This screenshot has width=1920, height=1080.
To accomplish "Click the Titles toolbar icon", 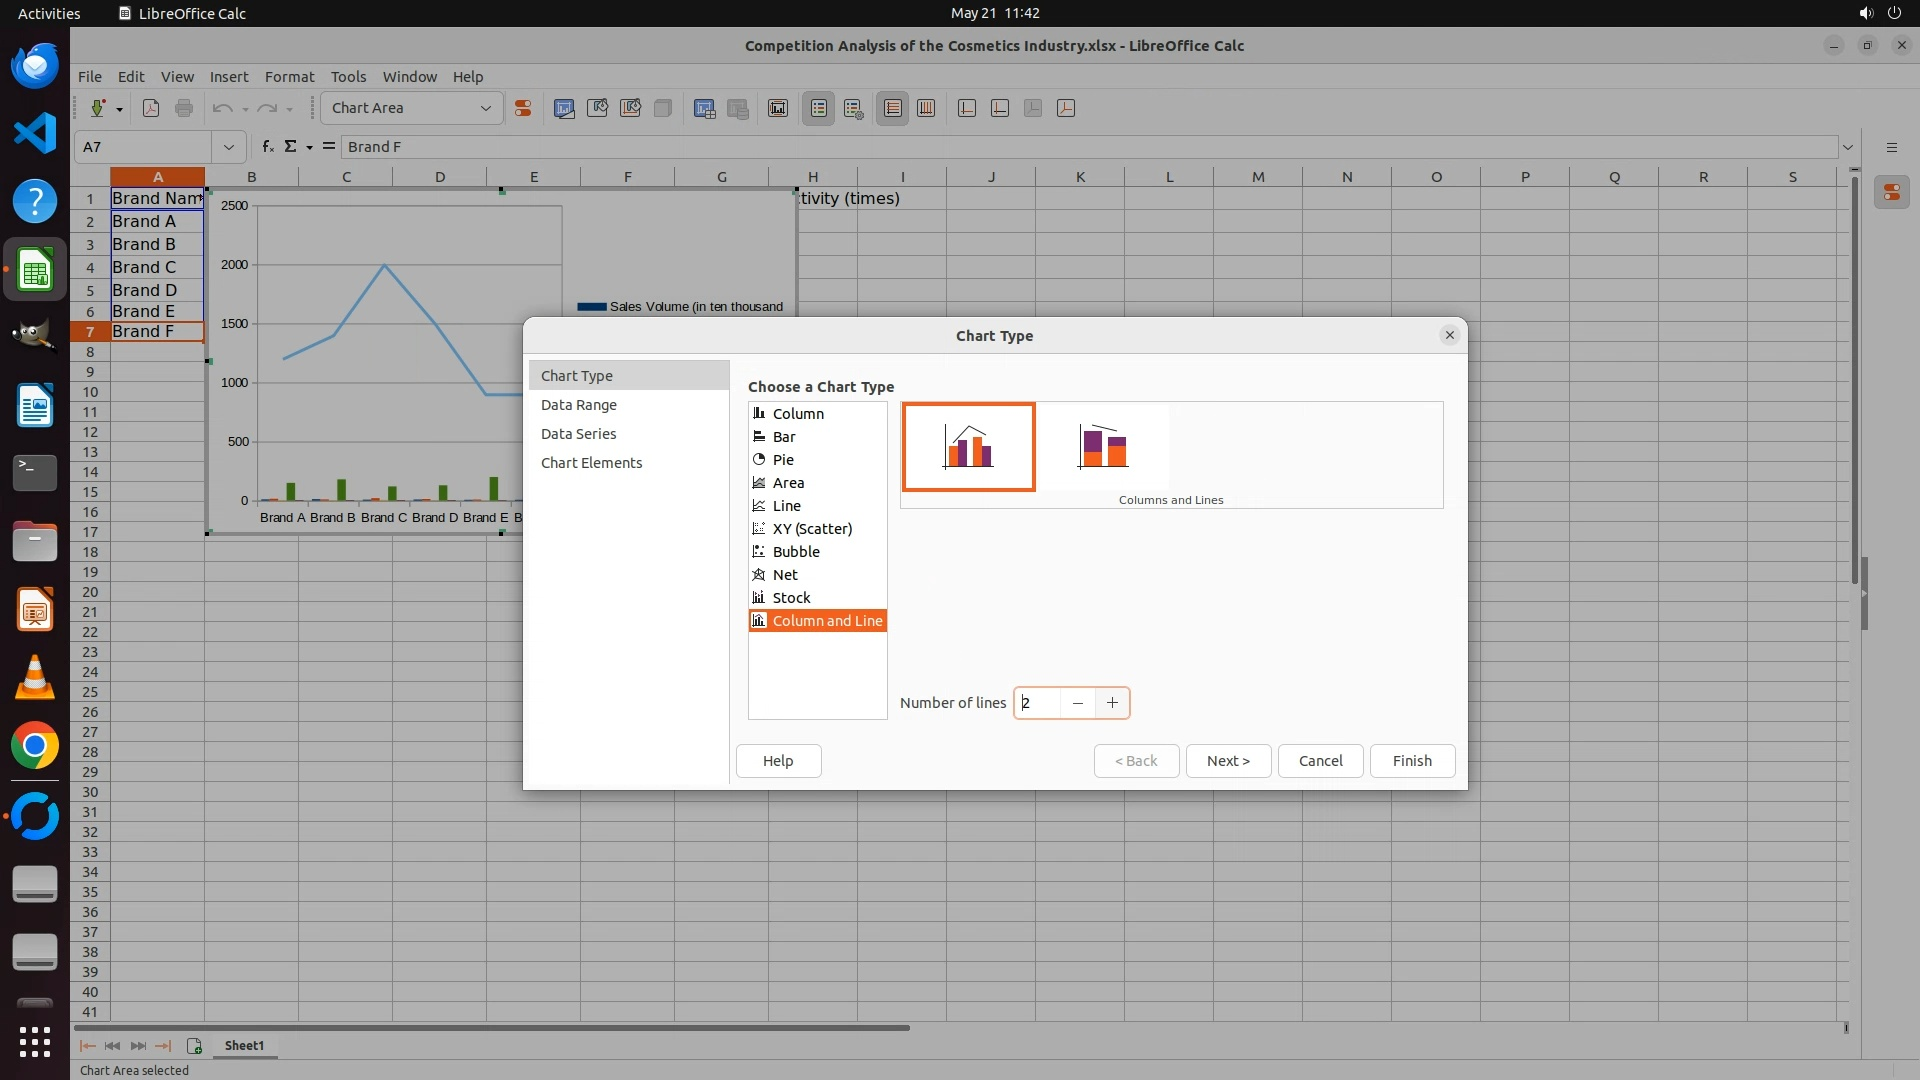I will point(778,108).
